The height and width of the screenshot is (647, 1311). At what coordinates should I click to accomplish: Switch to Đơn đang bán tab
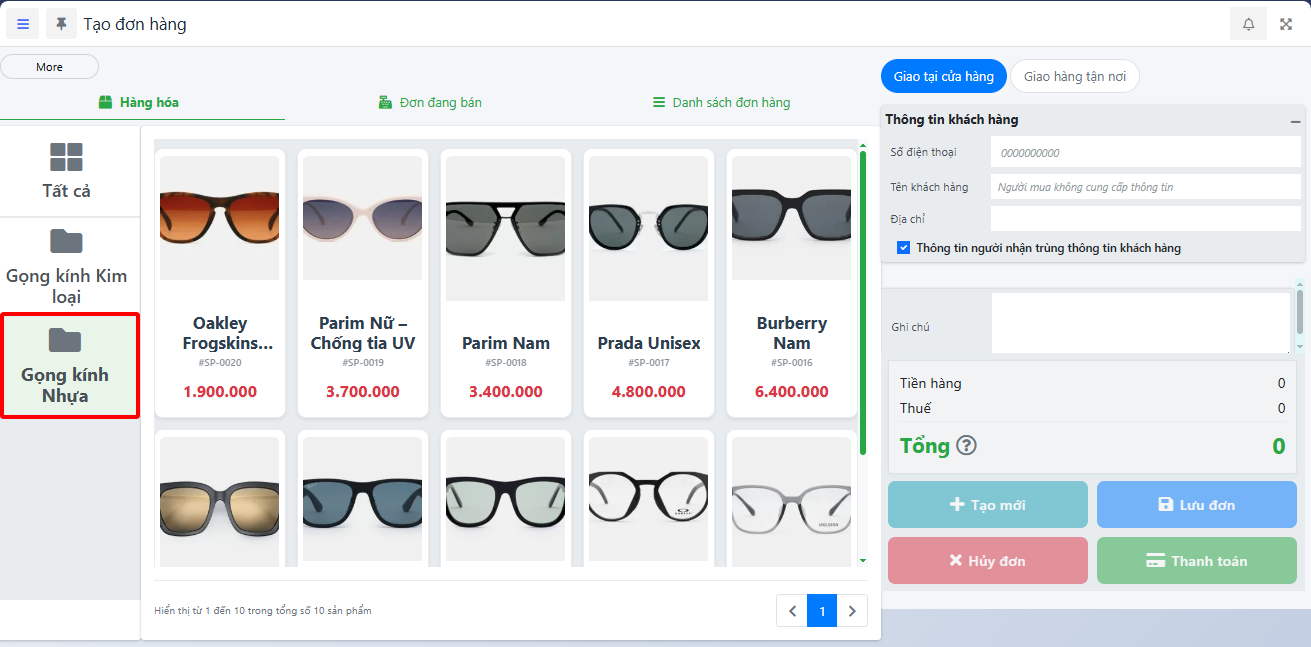click(430, 103)
